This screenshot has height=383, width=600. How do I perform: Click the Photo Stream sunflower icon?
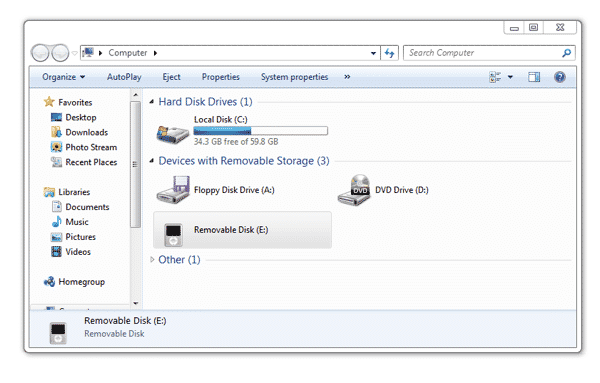click(56, 147)
